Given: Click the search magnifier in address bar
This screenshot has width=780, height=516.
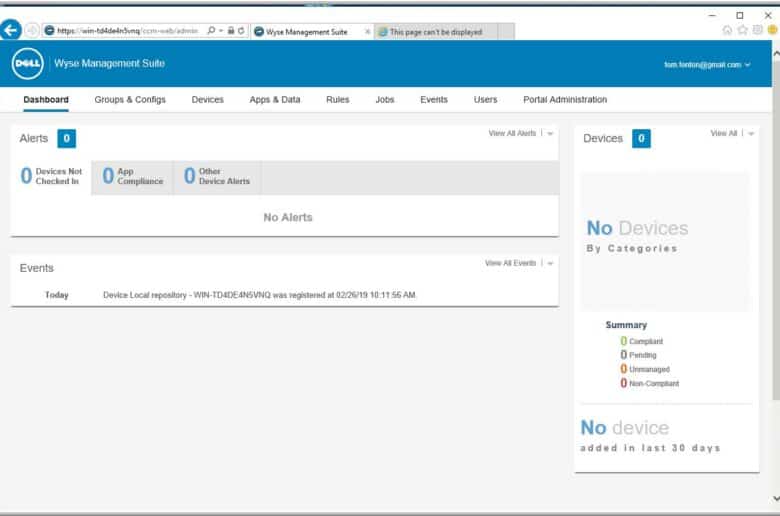Looking at the screenshot, I should [211, 31].
